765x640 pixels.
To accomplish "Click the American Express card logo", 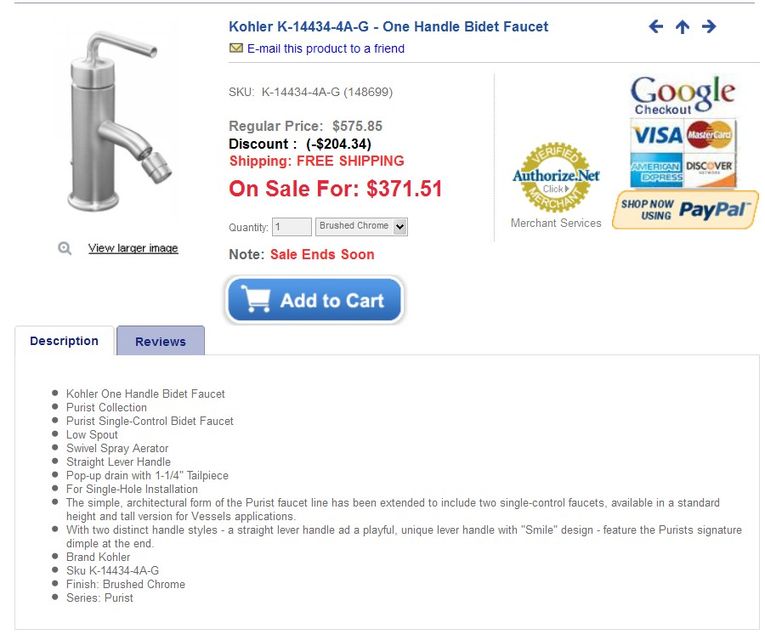I will click(656, 170).
